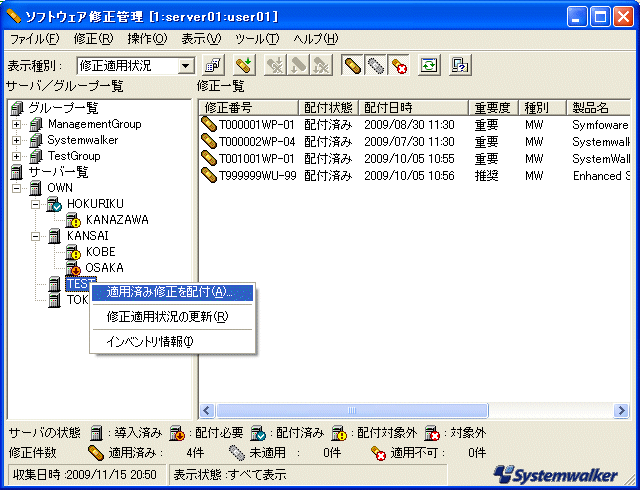
Task: Open the ツール(T) menu
Action: pos(257,39)
